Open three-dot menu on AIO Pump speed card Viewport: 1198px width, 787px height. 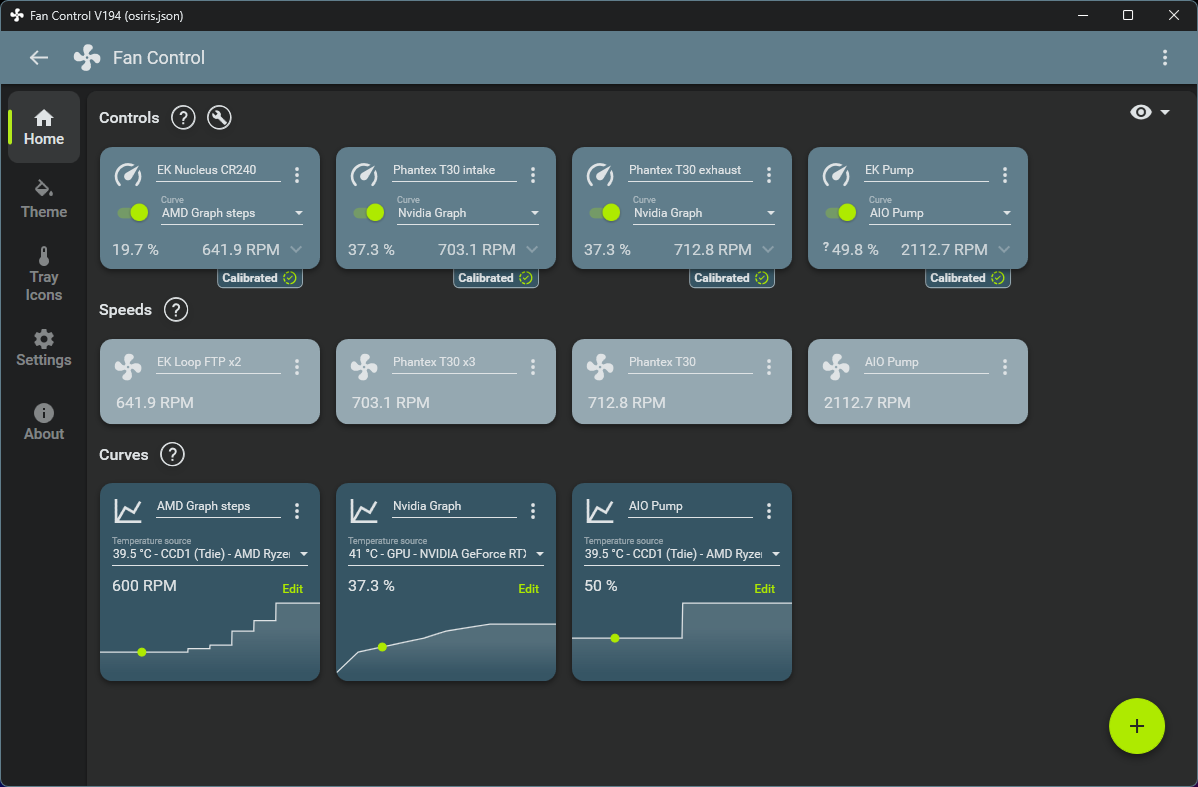click(x=1005, y=367)
